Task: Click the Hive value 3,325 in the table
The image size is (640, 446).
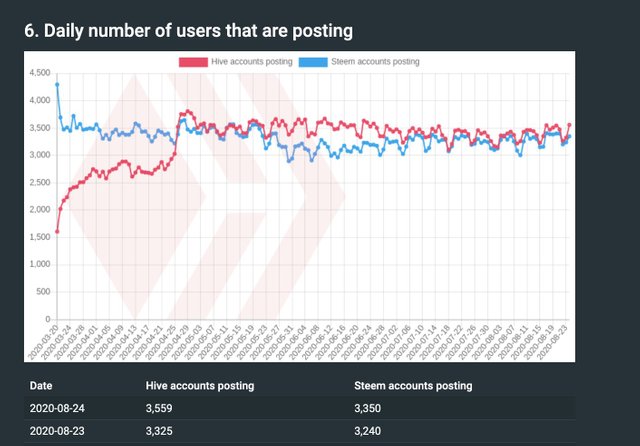Action: pyautogui.click(x=159, y=431)
